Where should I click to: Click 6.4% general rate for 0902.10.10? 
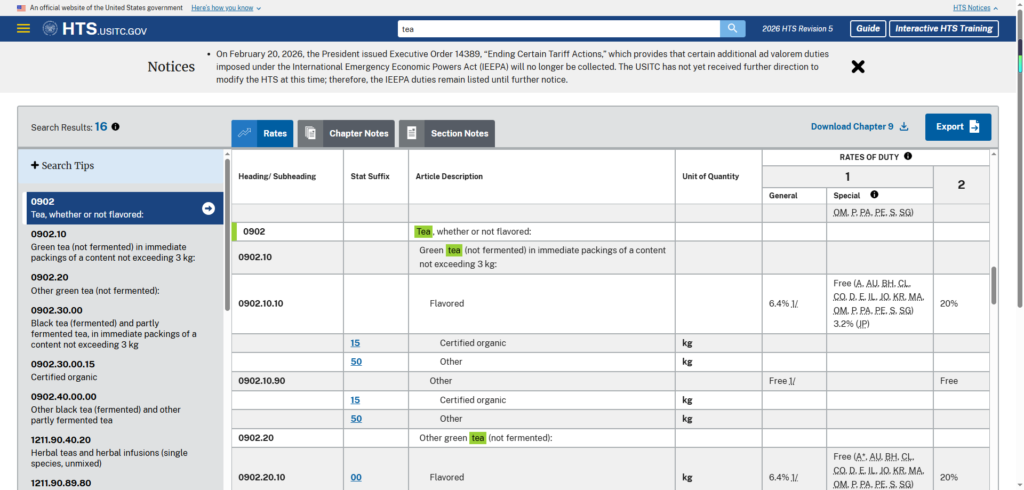coord(784,304)
